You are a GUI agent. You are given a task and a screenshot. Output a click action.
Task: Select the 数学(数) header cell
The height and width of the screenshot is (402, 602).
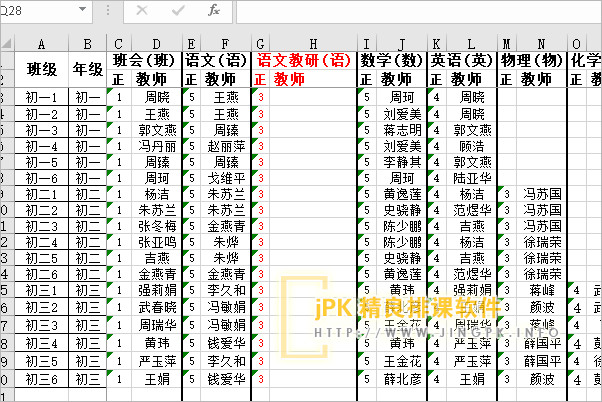point(392,60)
